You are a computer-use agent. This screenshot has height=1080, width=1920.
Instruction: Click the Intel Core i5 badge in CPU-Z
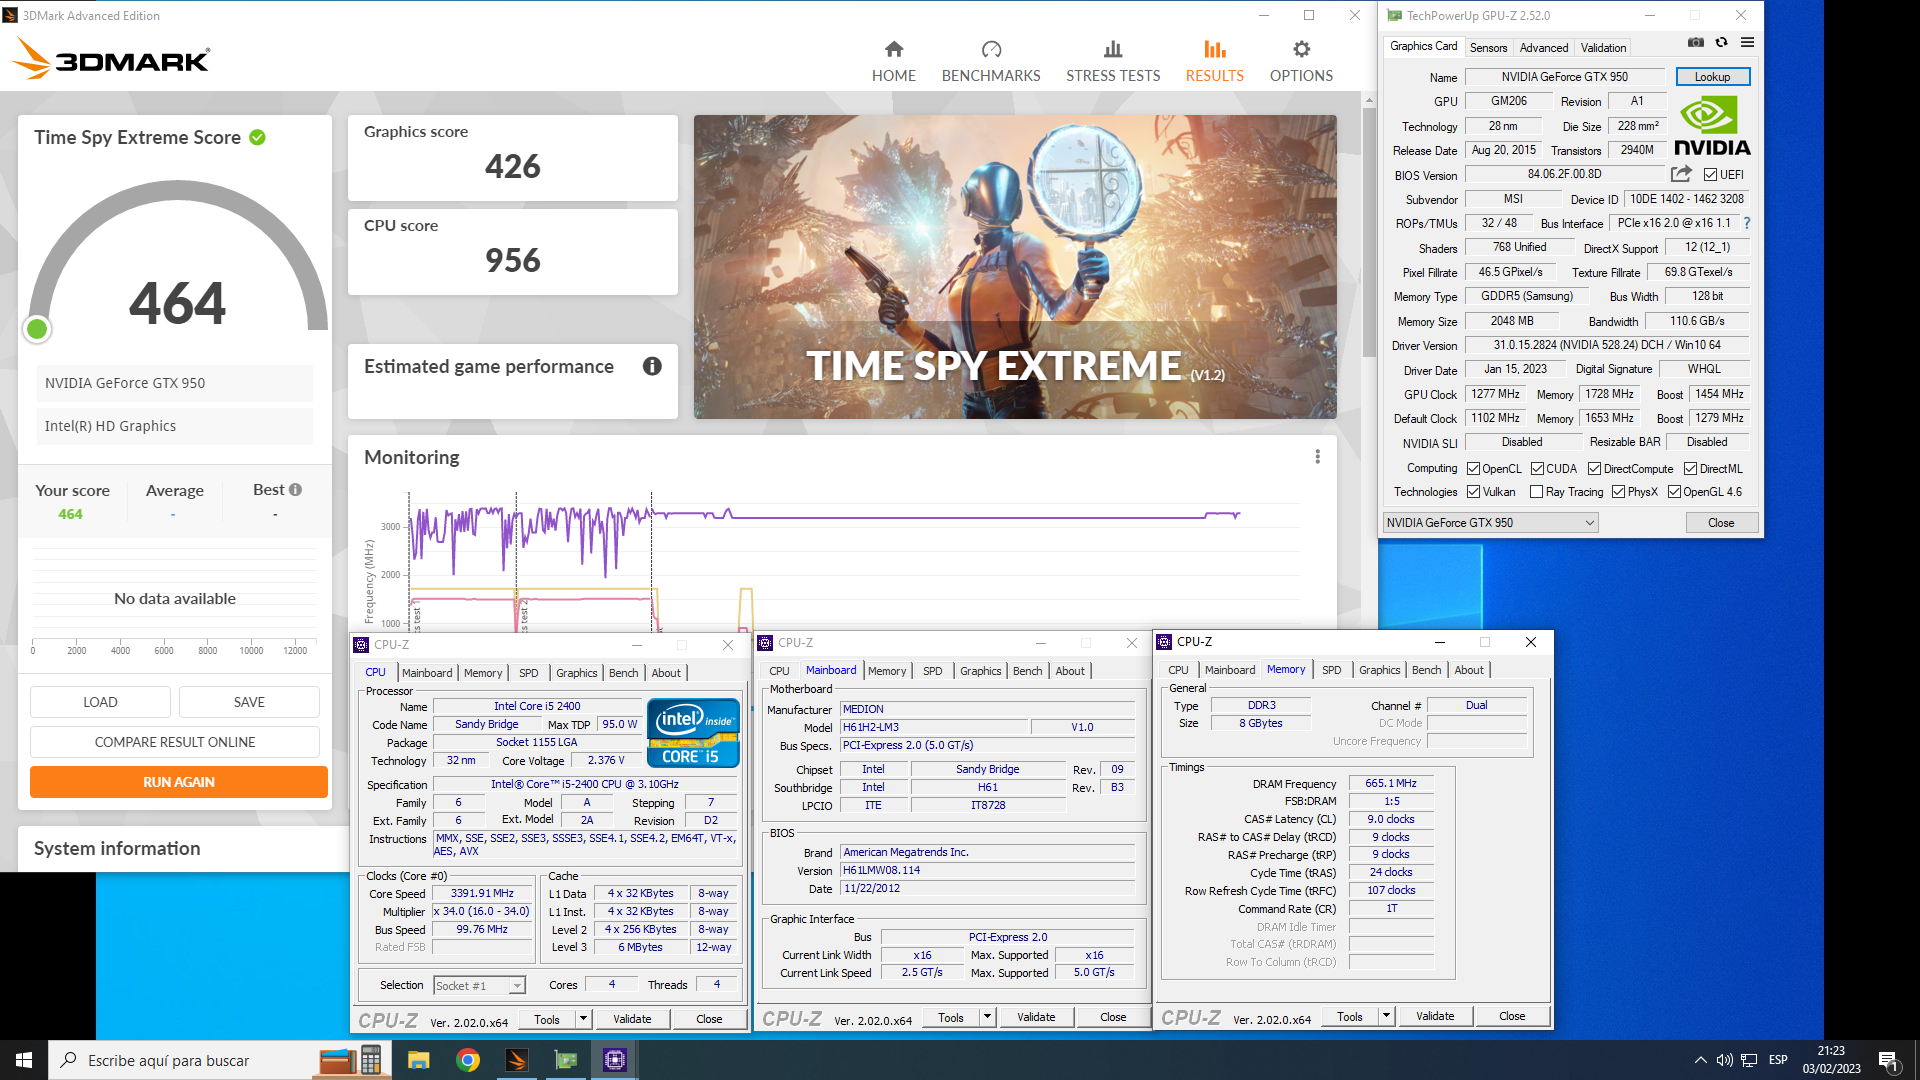(692, 733)
